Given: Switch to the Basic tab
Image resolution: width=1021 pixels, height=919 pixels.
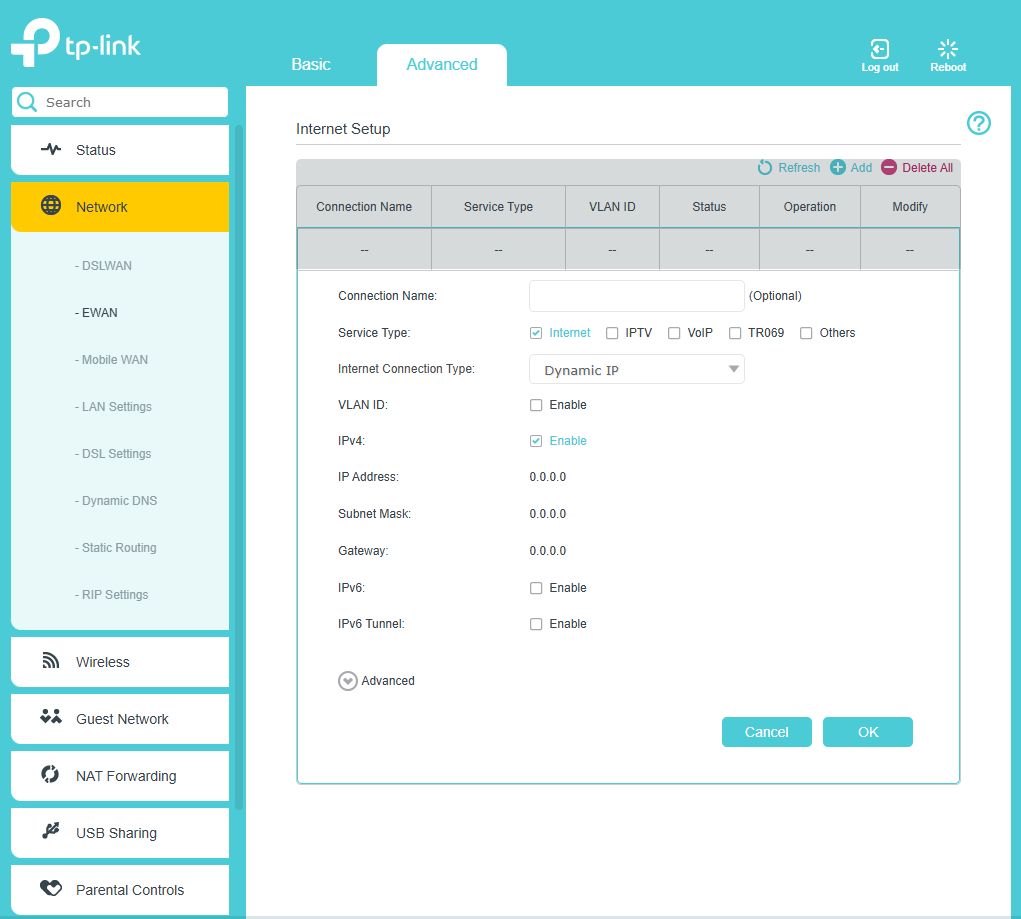Looking at the screenshot, I should click(x=311, y=64).
